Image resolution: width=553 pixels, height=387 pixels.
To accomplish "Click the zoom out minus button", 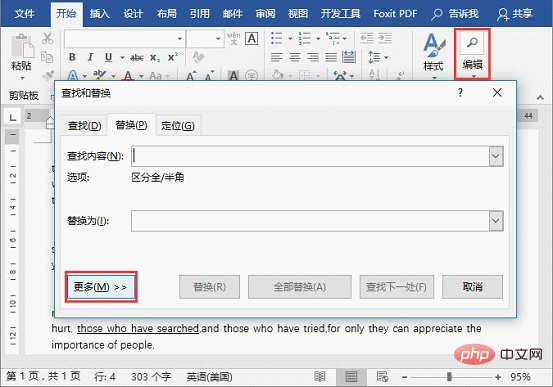I will coord(405,377).
